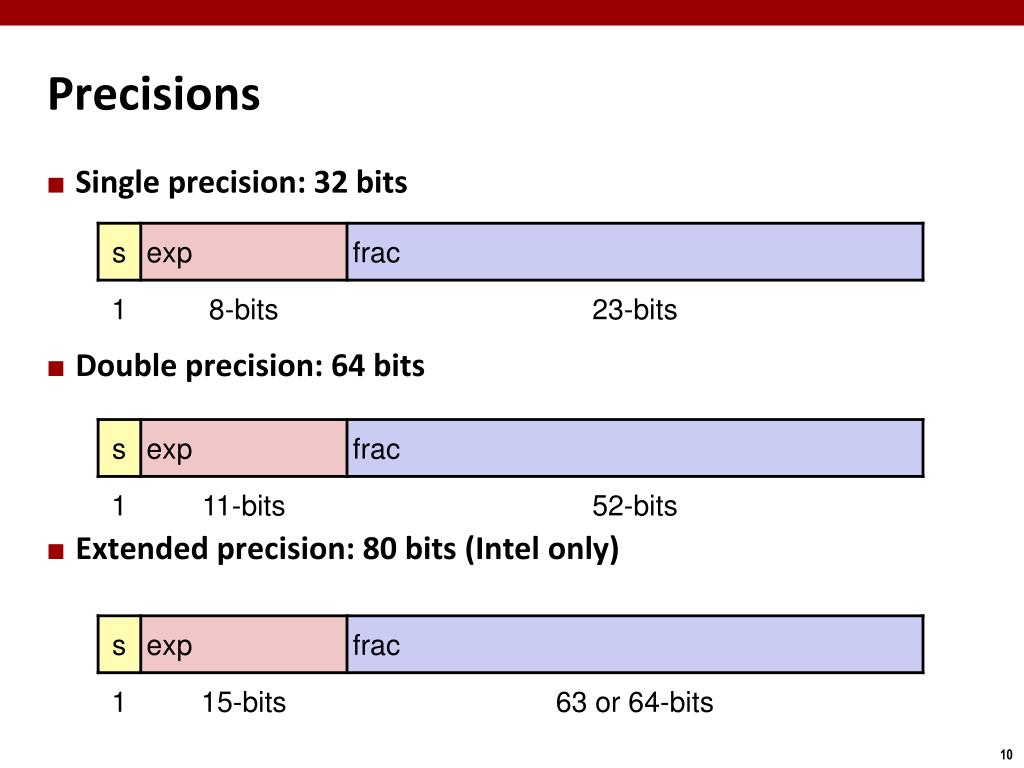Image resolution: width=1024 pixels, height=768 pixels.
Task: Click the bullet square beside Single precision
Action: (56, 185)
